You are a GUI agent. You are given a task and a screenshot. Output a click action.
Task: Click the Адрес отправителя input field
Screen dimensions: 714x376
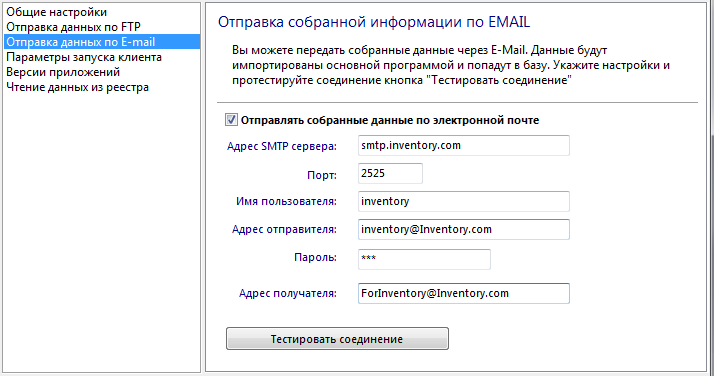tap(464, 229)
